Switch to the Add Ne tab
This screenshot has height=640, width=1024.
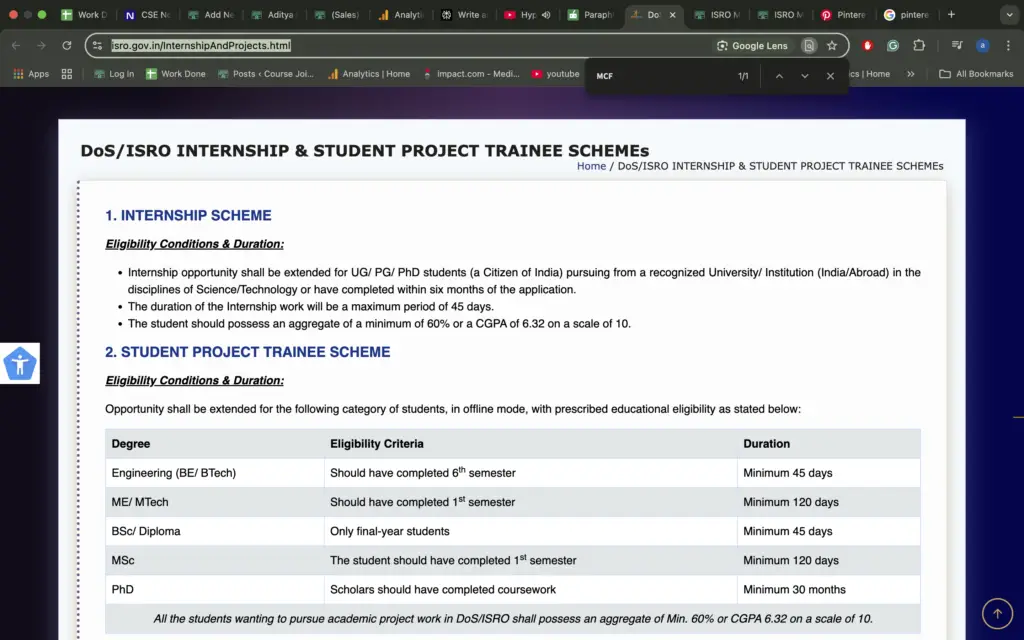tap(211, 14)
